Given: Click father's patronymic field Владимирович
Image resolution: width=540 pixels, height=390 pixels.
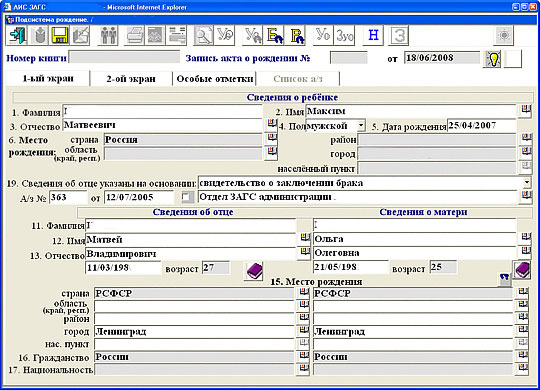Looking at the screenshot, I should (x=190, y=254).
